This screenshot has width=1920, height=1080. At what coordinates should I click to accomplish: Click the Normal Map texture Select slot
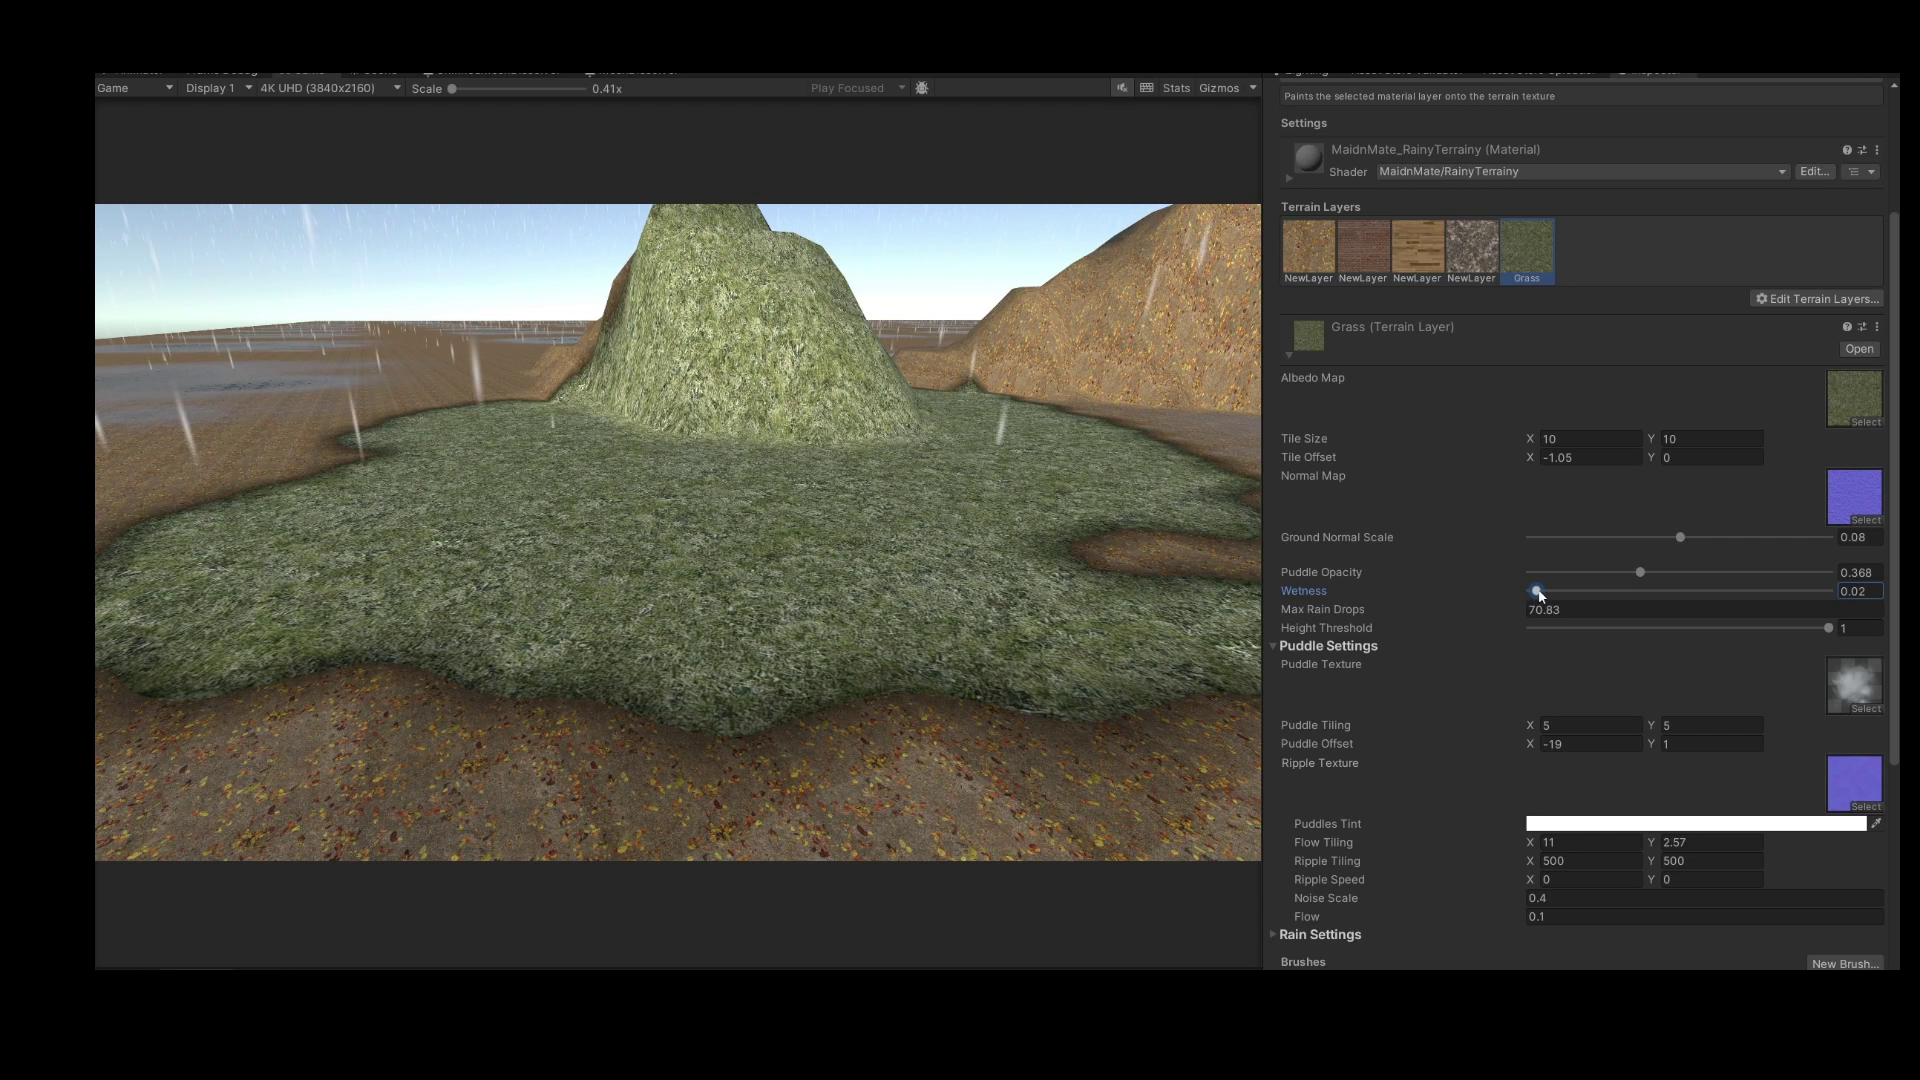(x=1855, y=497)
